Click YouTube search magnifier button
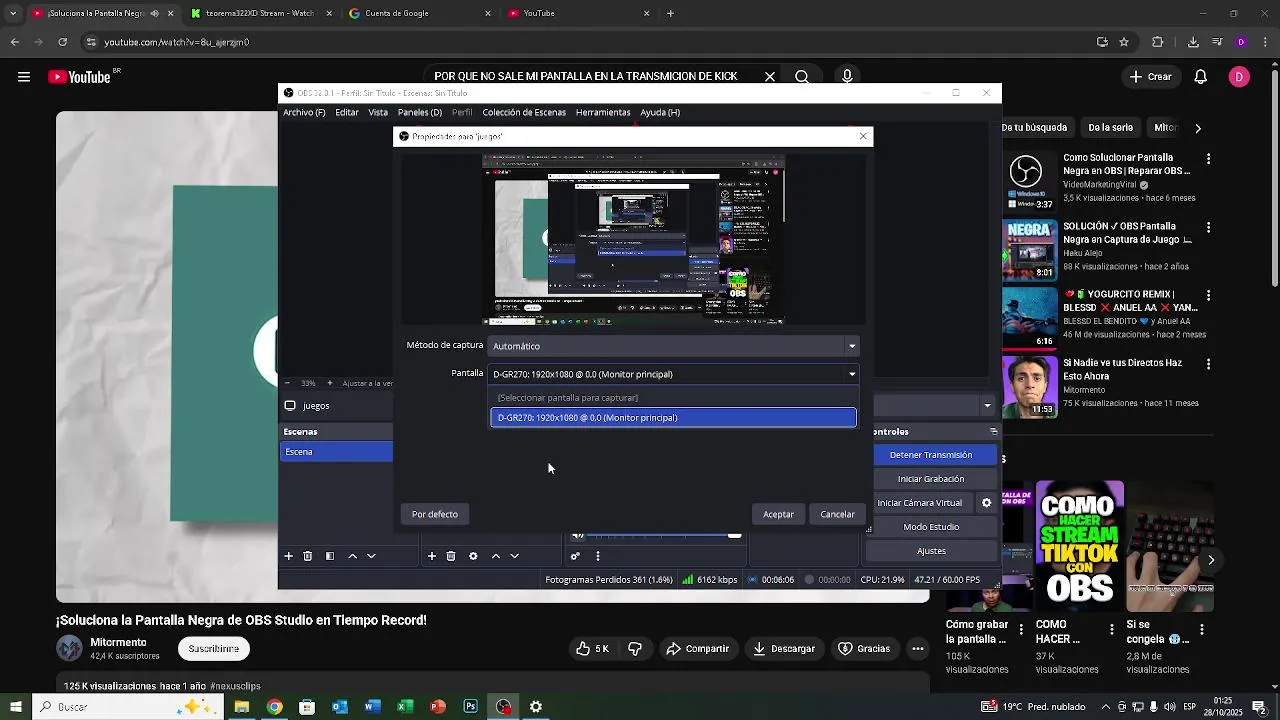1280x720 pixels. [x=802, y=77]
